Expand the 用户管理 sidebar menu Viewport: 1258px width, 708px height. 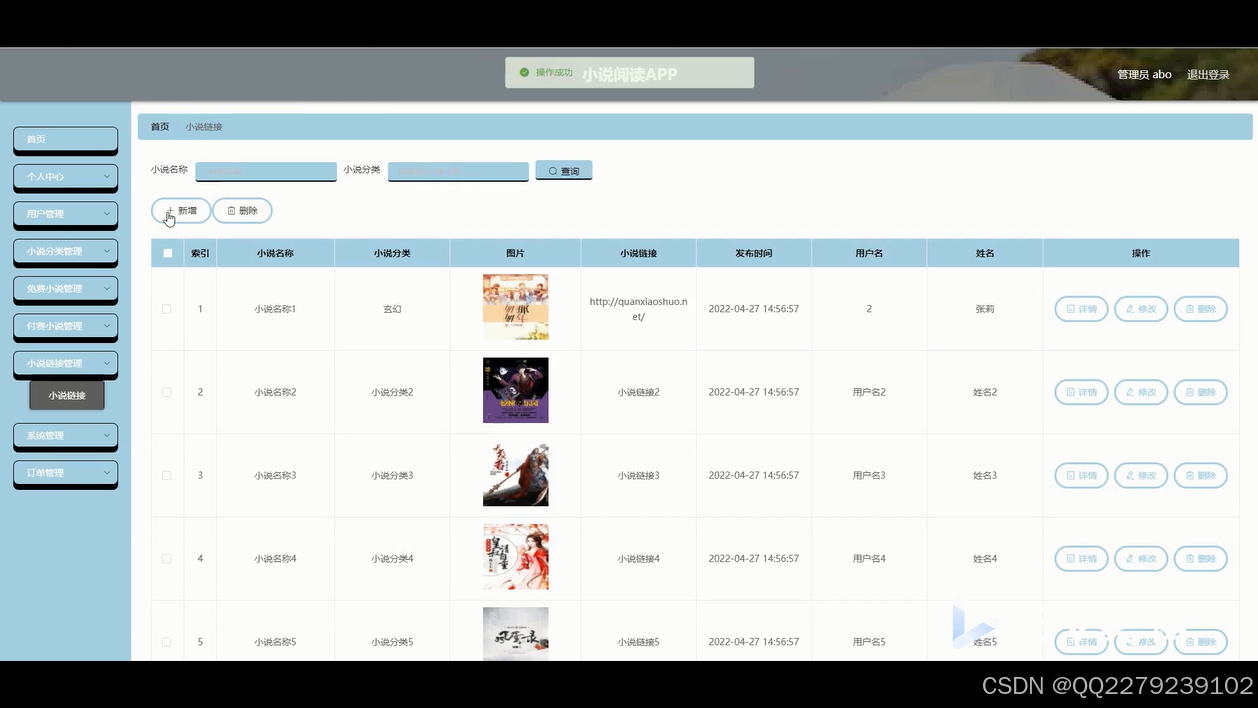click(65, 214)
